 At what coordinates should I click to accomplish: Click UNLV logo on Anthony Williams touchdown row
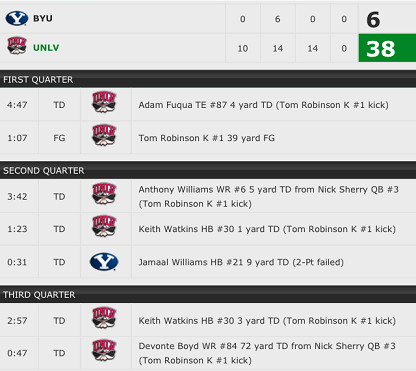click(x=104, y=193)
